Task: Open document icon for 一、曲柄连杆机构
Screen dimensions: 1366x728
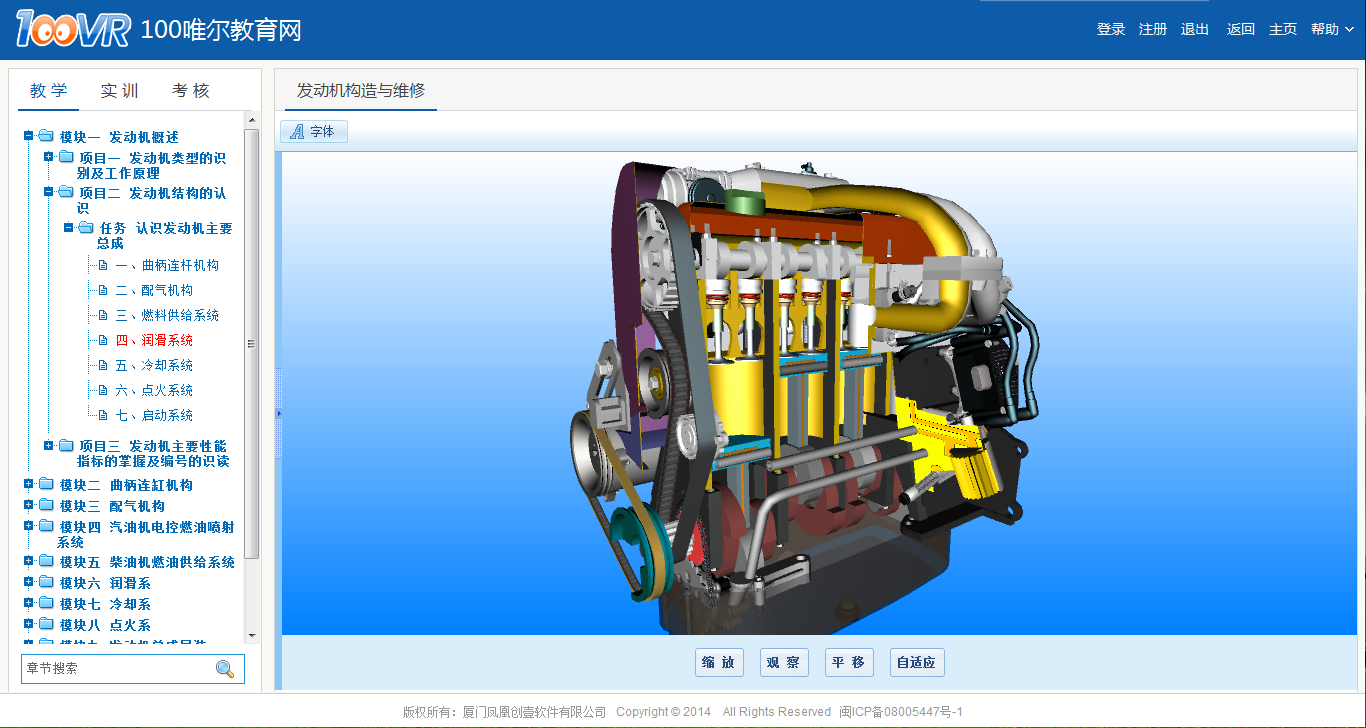Action: (102, 266)
